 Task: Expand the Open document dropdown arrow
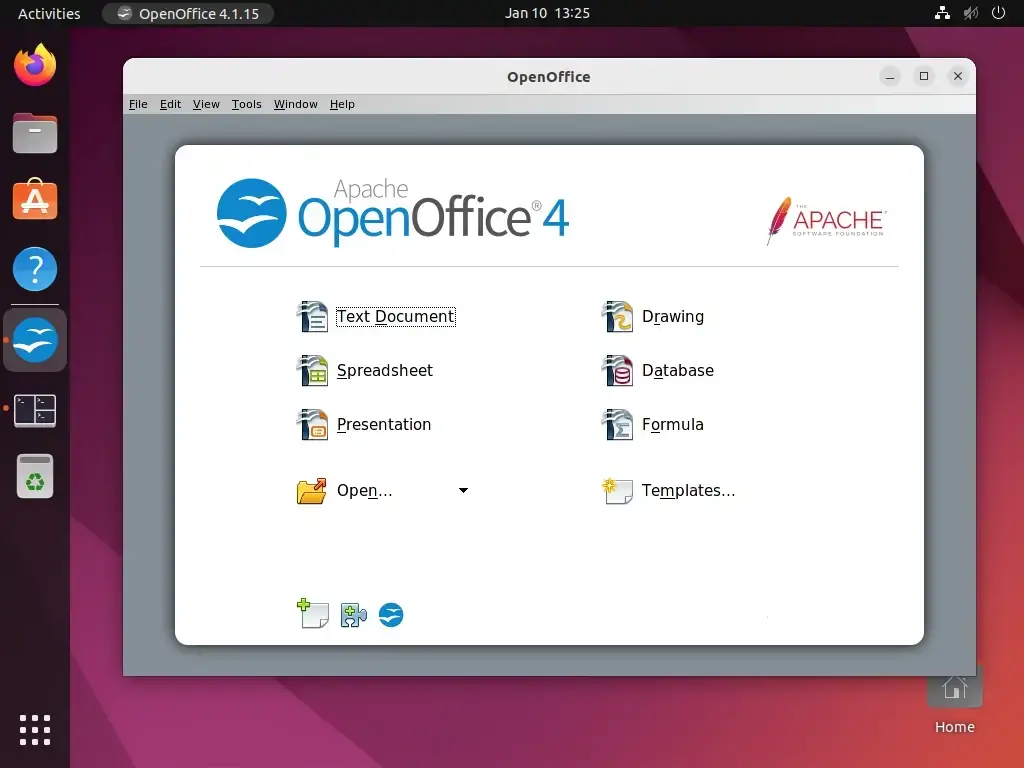click(x=462, y=490)
